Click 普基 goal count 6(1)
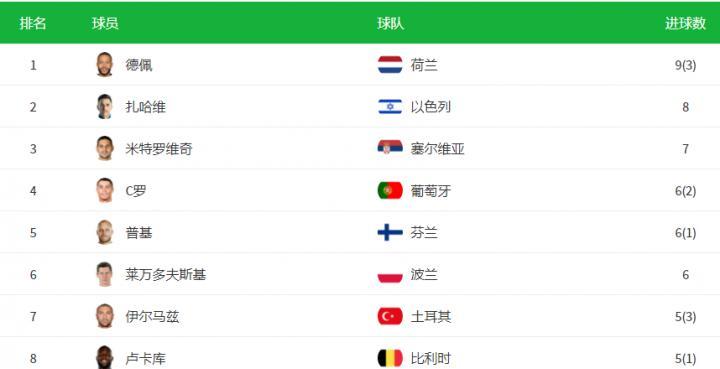 click(685, 233)
